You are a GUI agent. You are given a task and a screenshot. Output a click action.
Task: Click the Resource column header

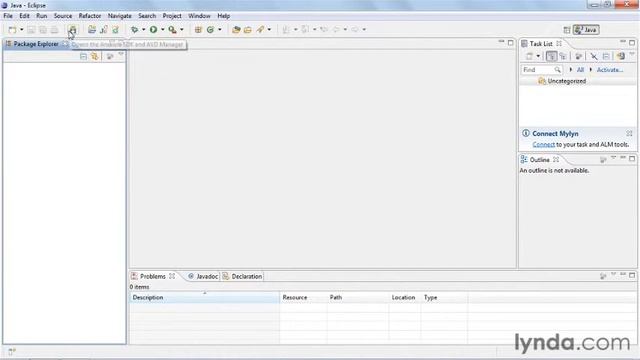[303, 298]
